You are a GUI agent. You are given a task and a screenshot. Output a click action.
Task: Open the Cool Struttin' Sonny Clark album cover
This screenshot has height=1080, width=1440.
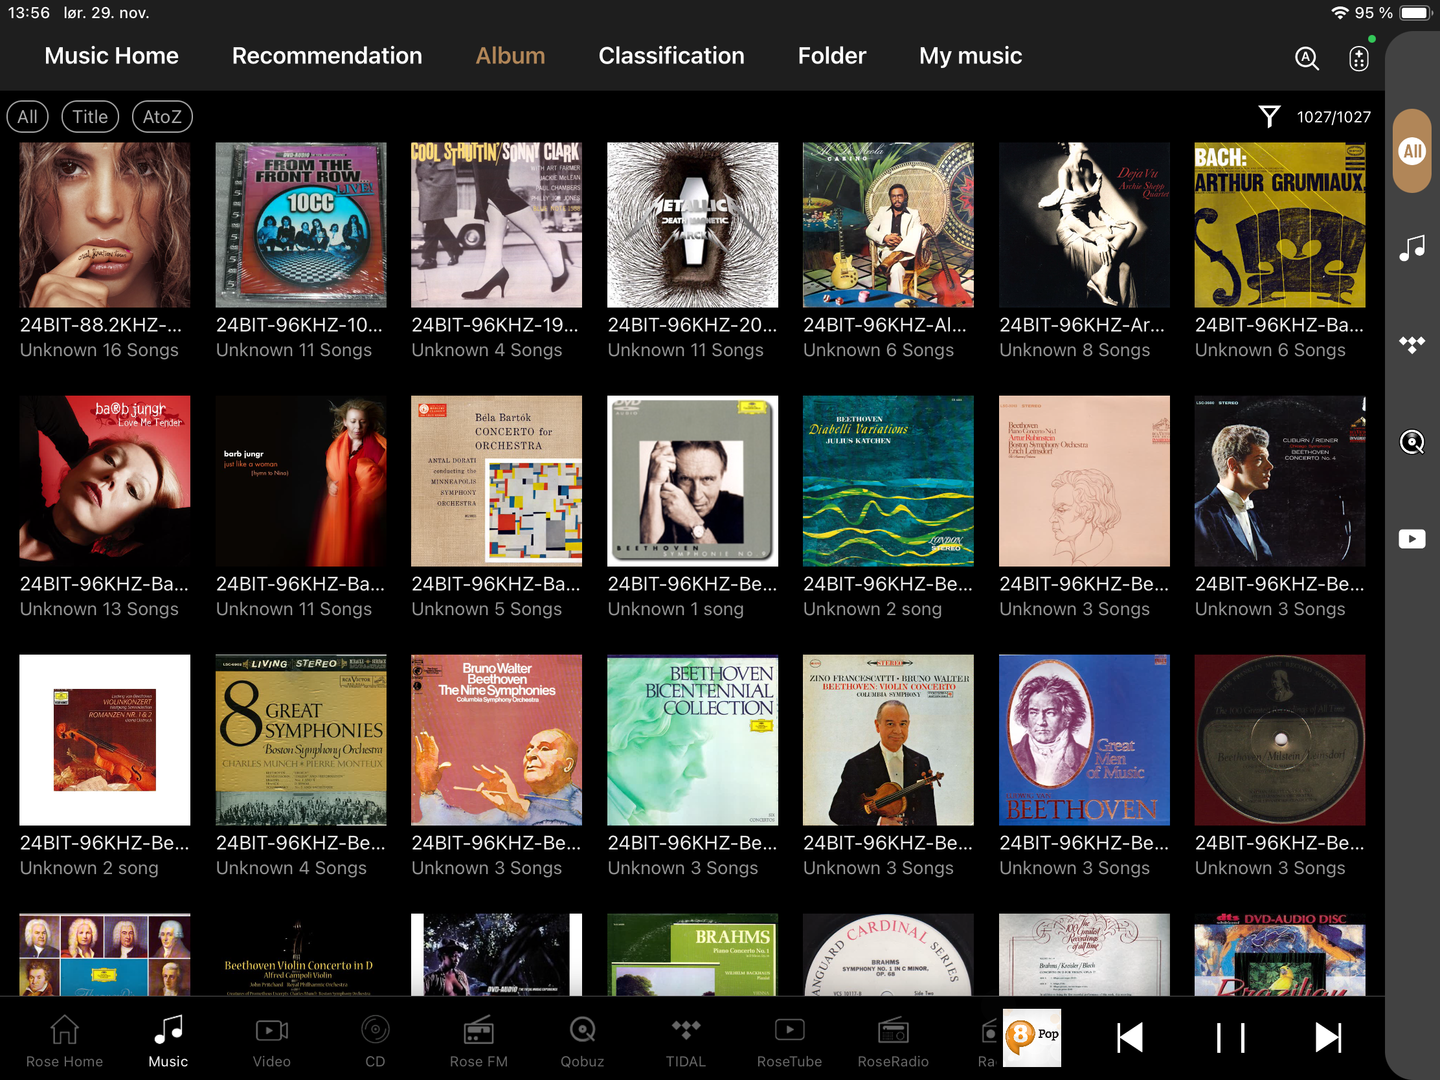[x=497, y=225]
